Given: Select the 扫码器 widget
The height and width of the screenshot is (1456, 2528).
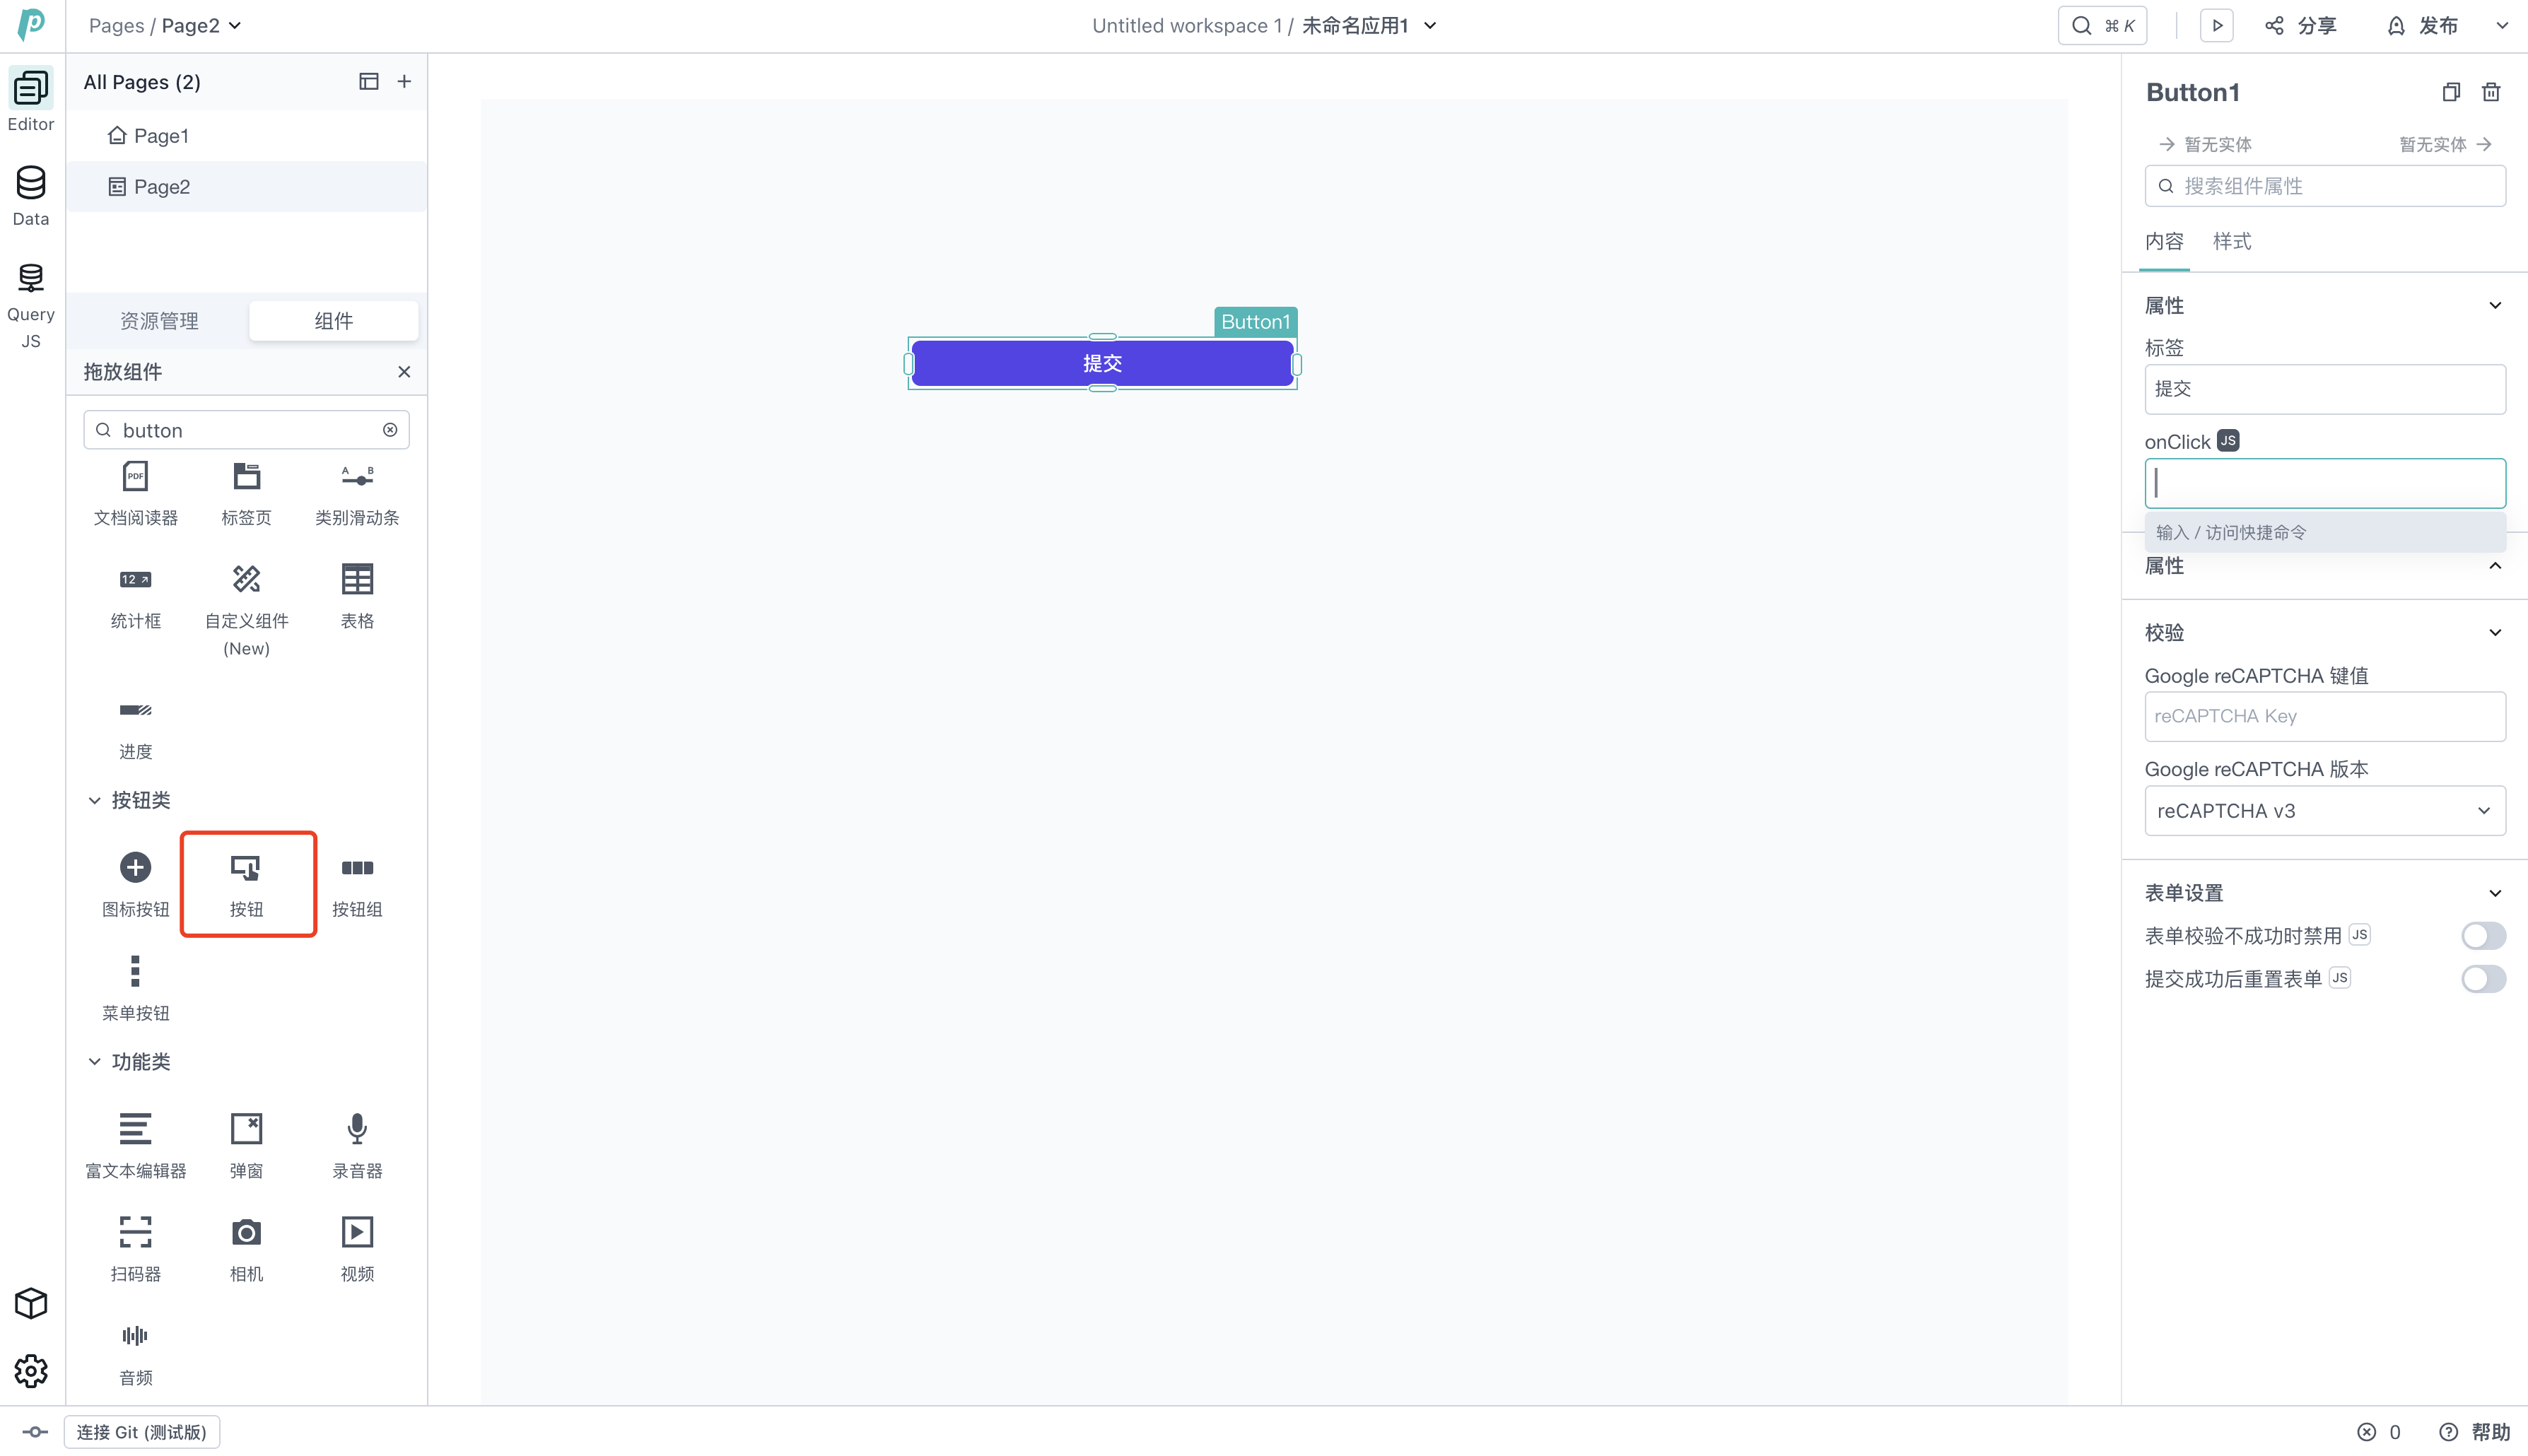Looking at the screenshot, I should click(136, 1249).
